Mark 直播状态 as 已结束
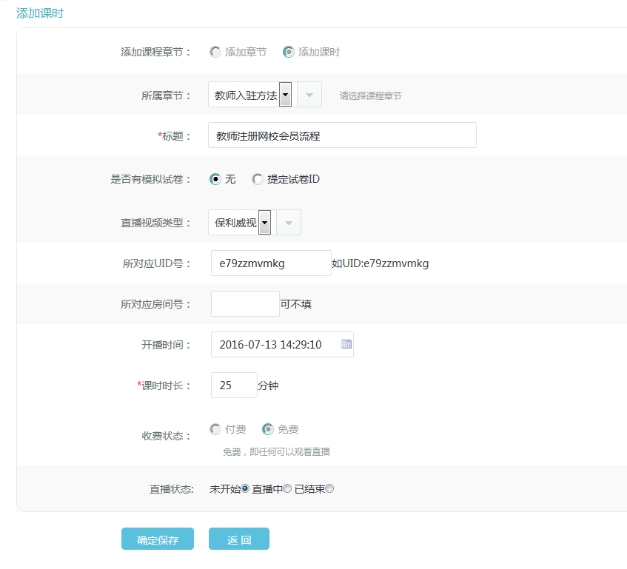Image resolution: width=627 pixels, height=569 pixels. (x=330, y=489)
